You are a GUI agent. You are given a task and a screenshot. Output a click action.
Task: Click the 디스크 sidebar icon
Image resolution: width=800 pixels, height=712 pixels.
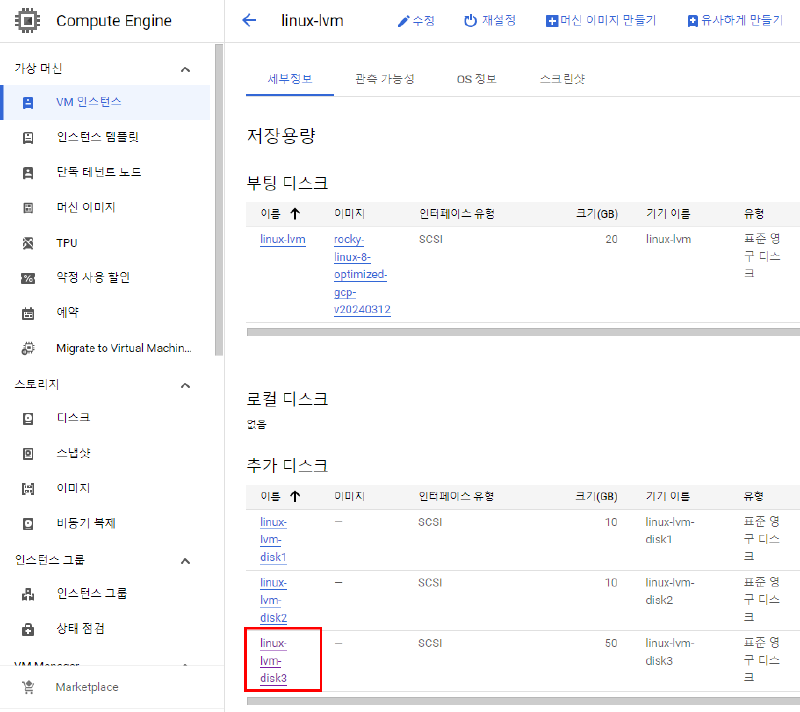pos(28,419)
